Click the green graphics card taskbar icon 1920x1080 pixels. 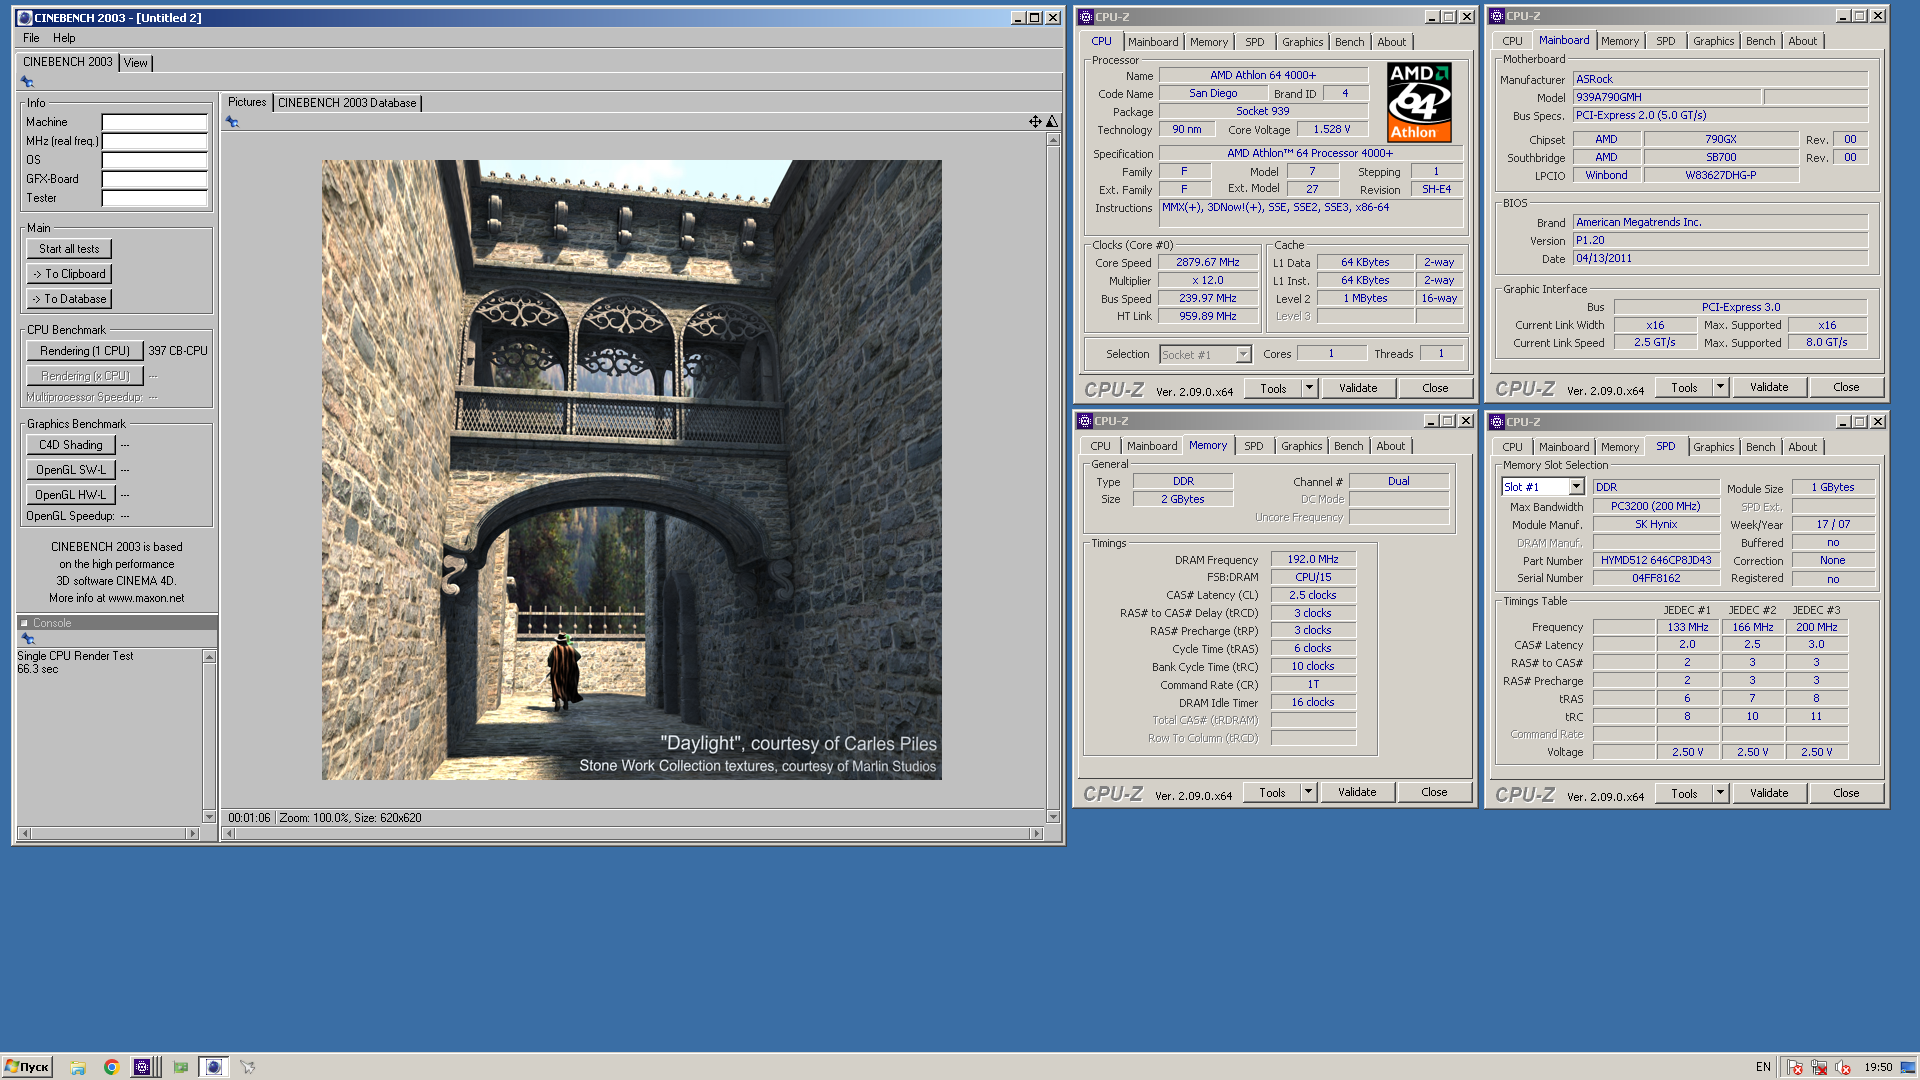tap(181, 1067)
